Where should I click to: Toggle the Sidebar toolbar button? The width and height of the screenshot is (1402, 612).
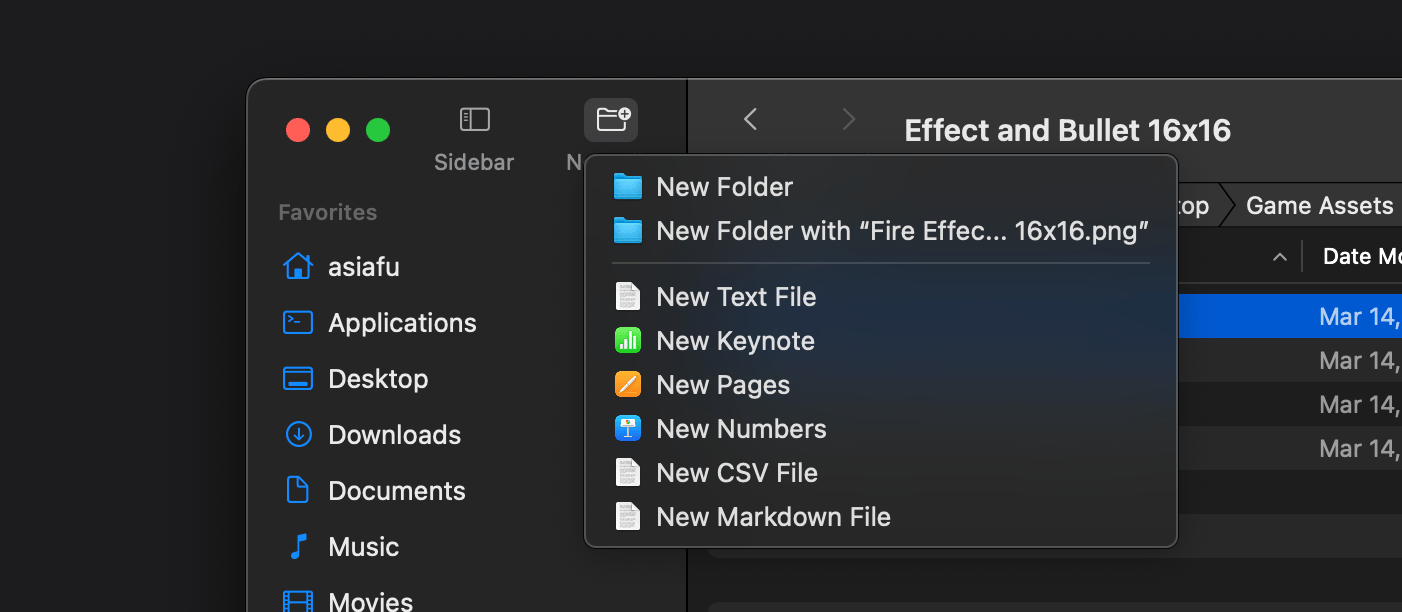tap(474, 120)
